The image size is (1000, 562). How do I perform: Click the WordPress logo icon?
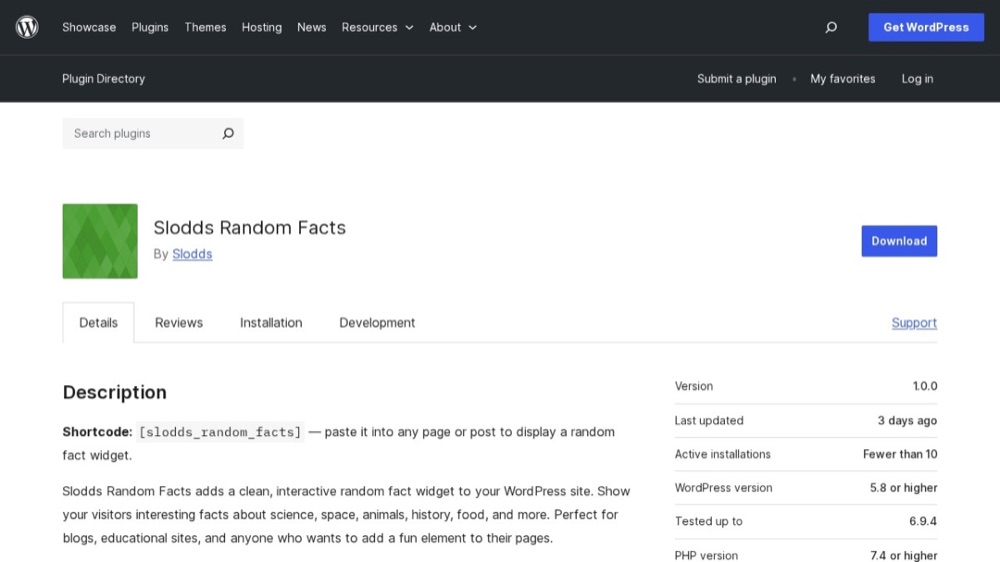[27, 27]
